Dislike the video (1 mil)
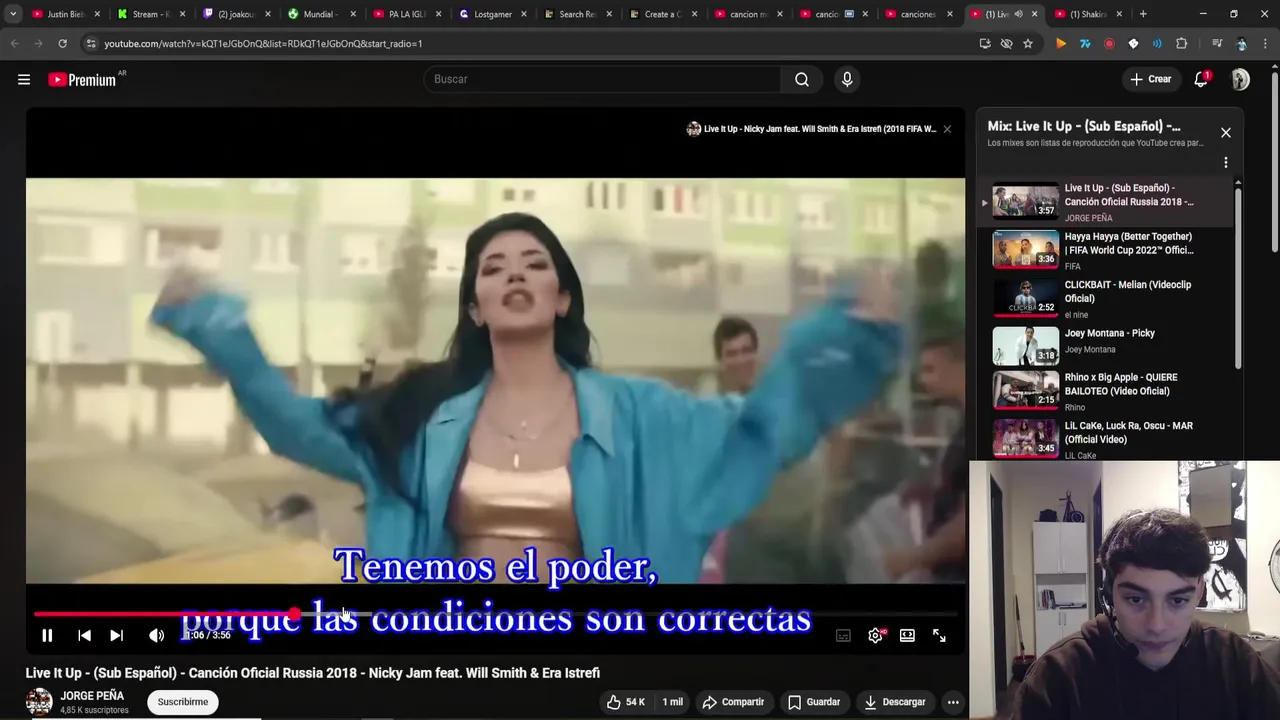The image size is (1280, 720). (x=672, y=702)
